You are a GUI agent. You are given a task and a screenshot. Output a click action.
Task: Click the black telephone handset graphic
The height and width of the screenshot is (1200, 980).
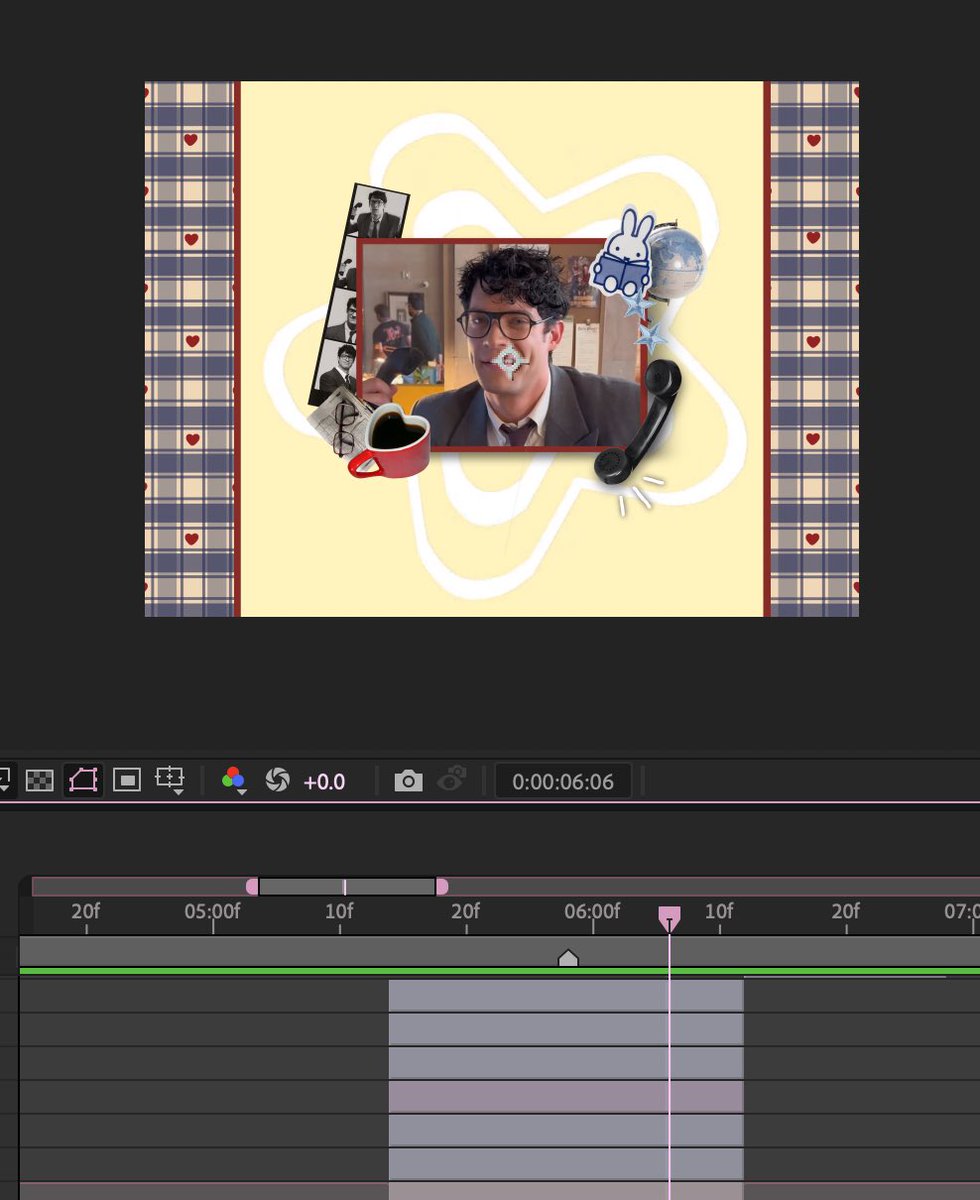pos(640,421)
